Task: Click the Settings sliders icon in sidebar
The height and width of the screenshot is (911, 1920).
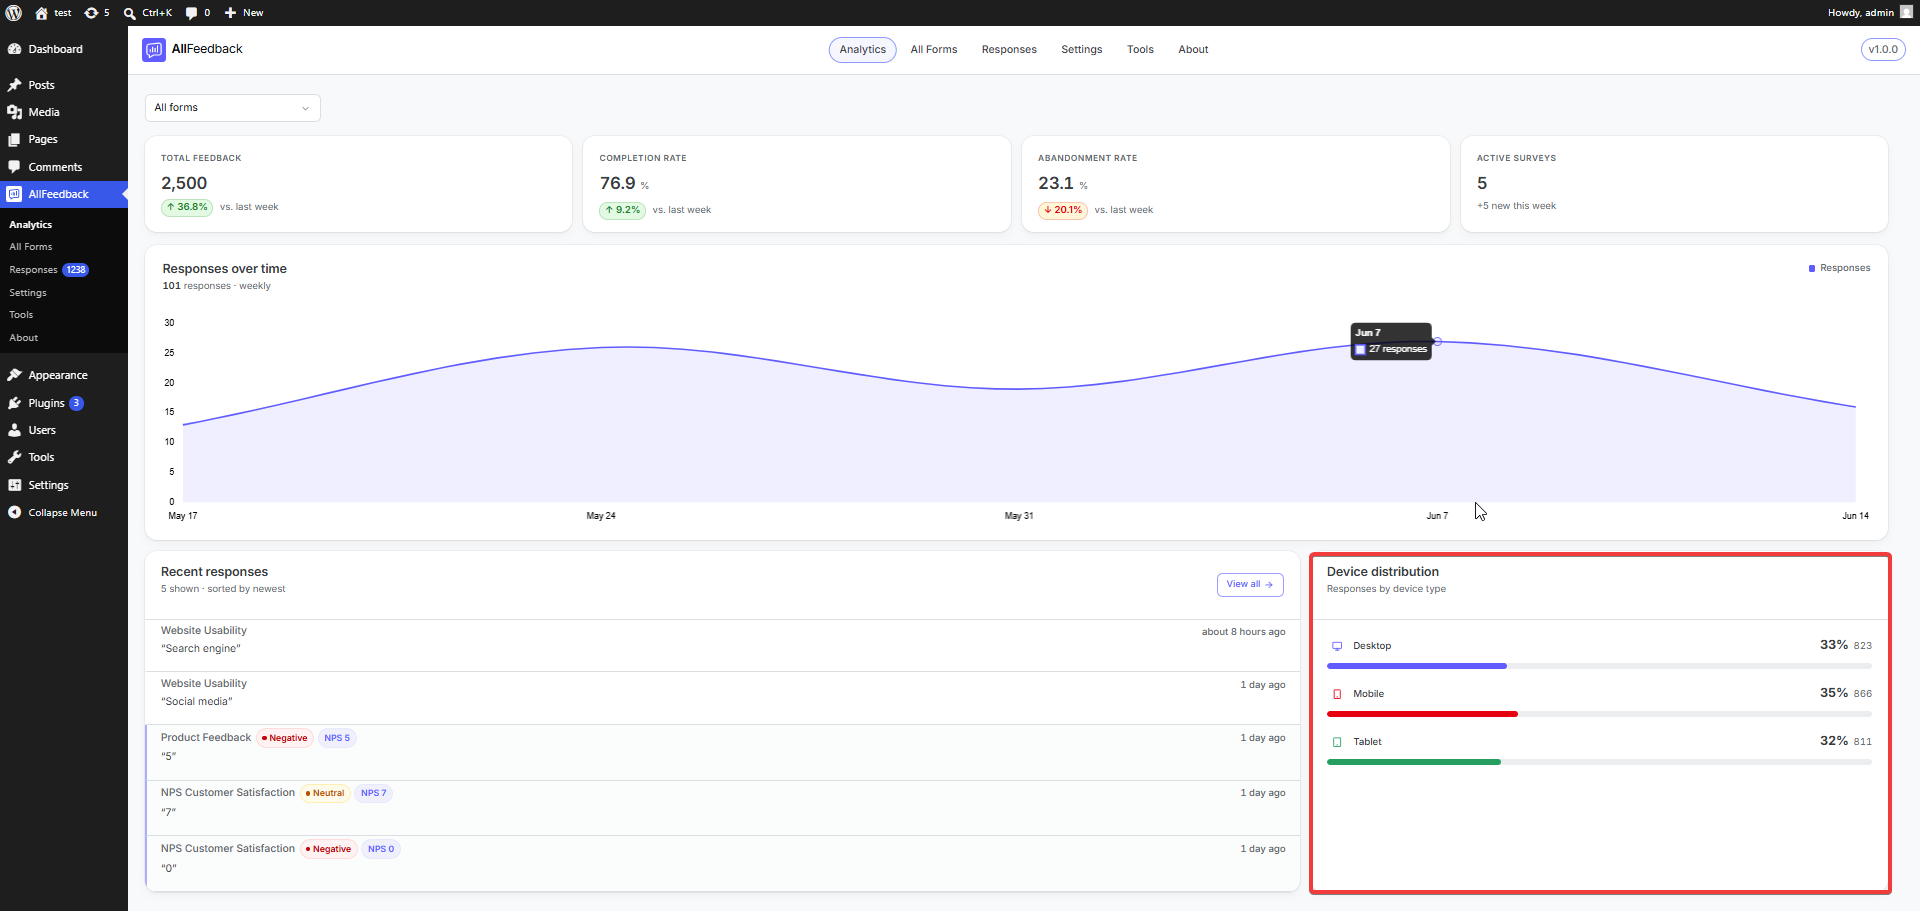Action: tap(15, 485)
